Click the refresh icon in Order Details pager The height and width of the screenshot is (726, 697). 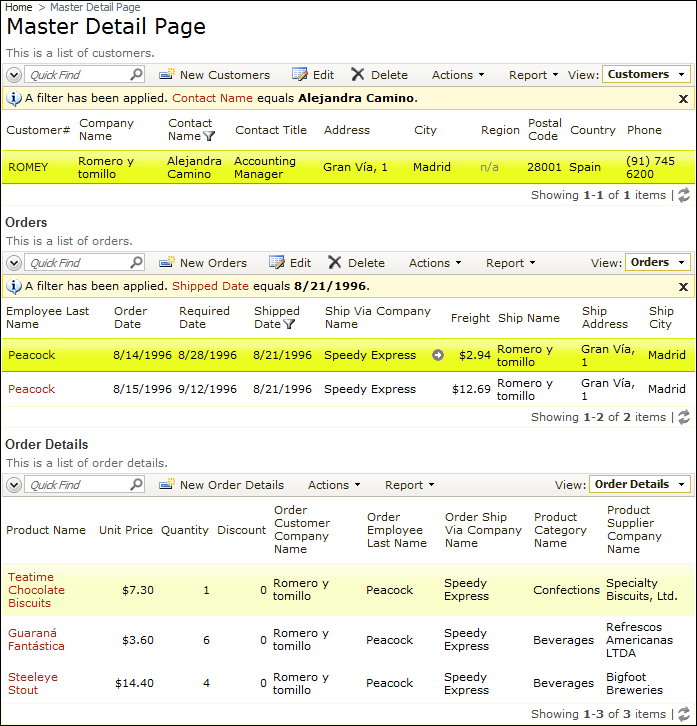[x=684, y=714]
